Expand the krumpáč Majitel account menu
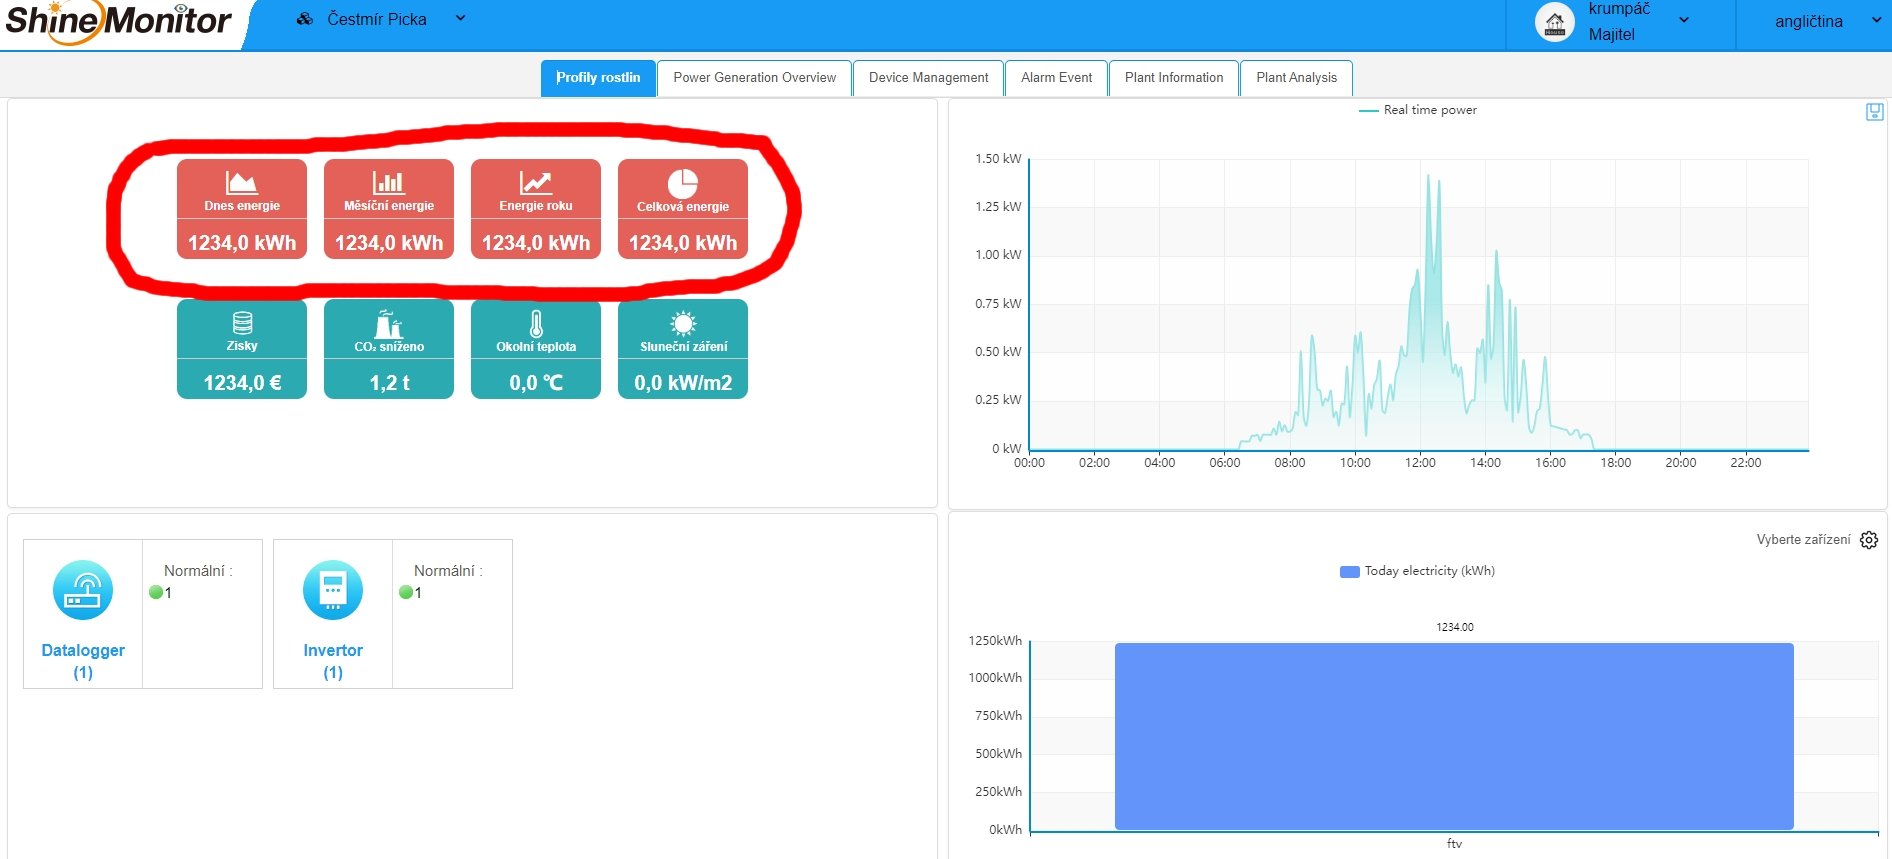This screenshot has width=1892, height=859. (1684, 20)
